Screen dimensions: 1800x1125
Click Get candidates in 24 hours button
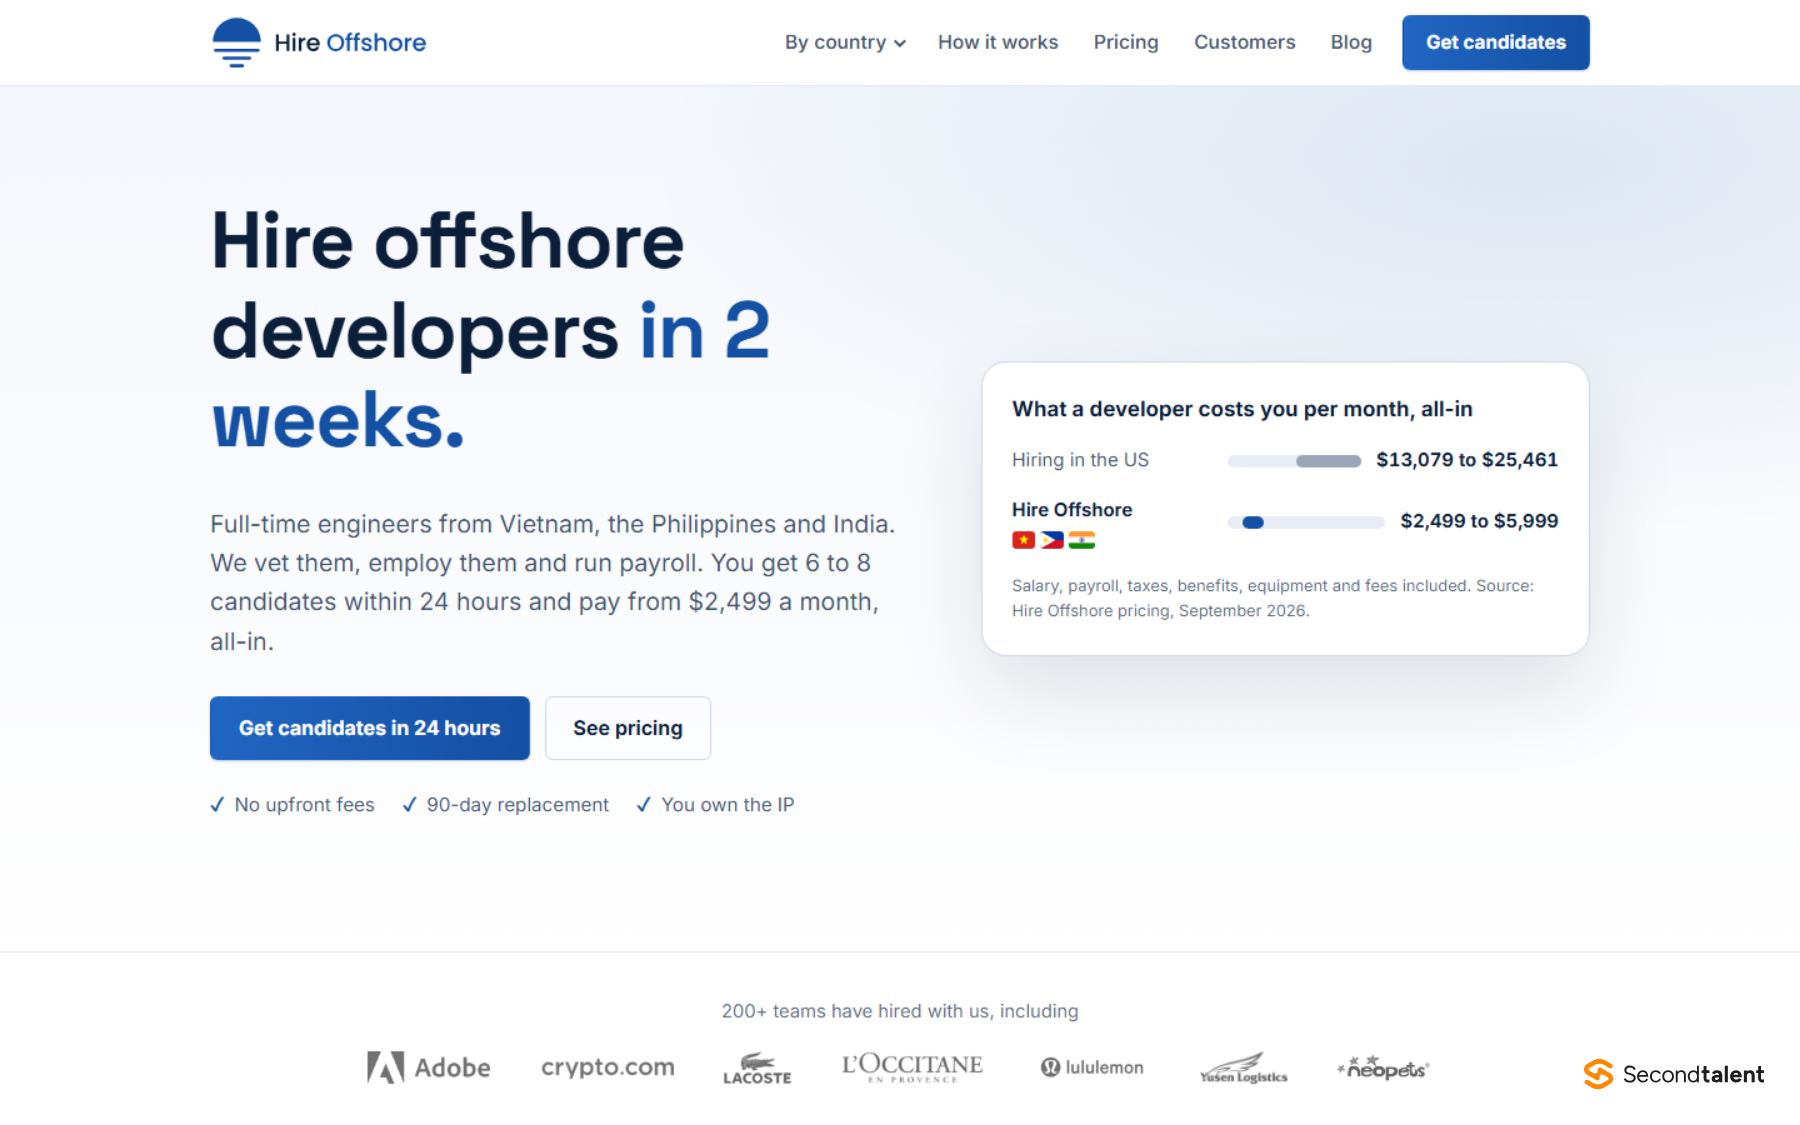point(370,728)
